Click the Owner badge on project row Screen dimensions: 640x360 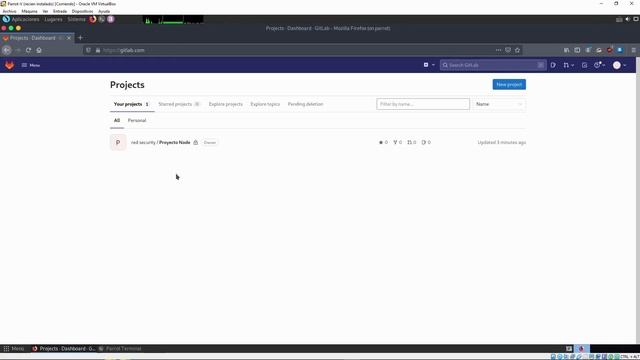pos(210,142)
